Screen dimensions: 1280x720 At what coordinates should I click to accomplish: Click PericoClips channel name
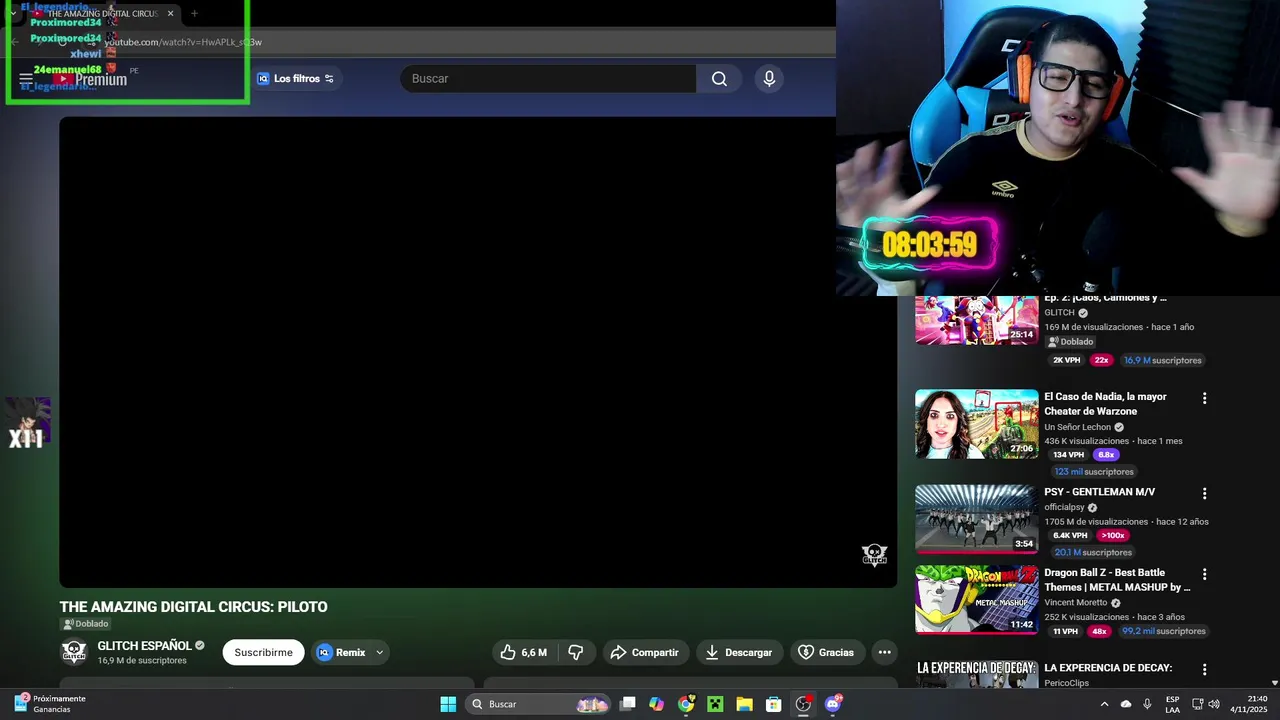point(1066,683)
